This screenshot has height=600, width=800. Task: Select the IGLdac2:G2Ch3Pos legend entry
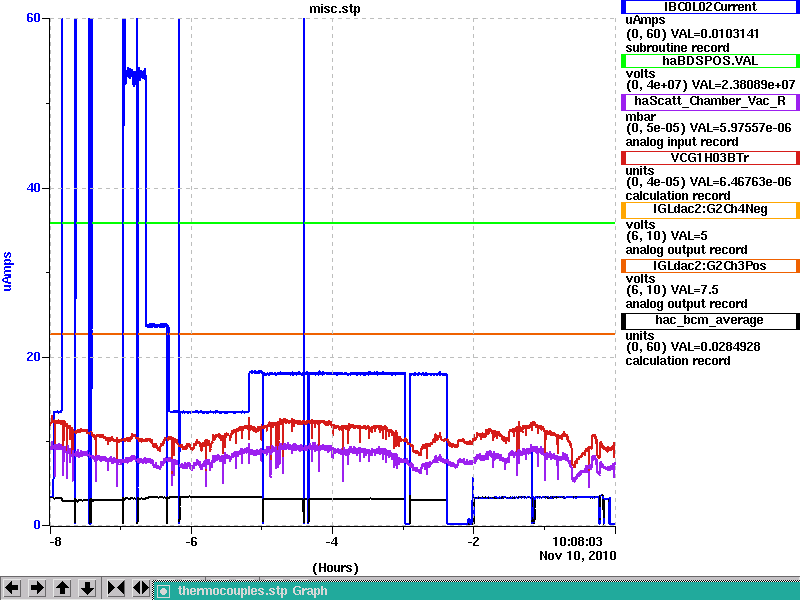[x=710, y=266]
